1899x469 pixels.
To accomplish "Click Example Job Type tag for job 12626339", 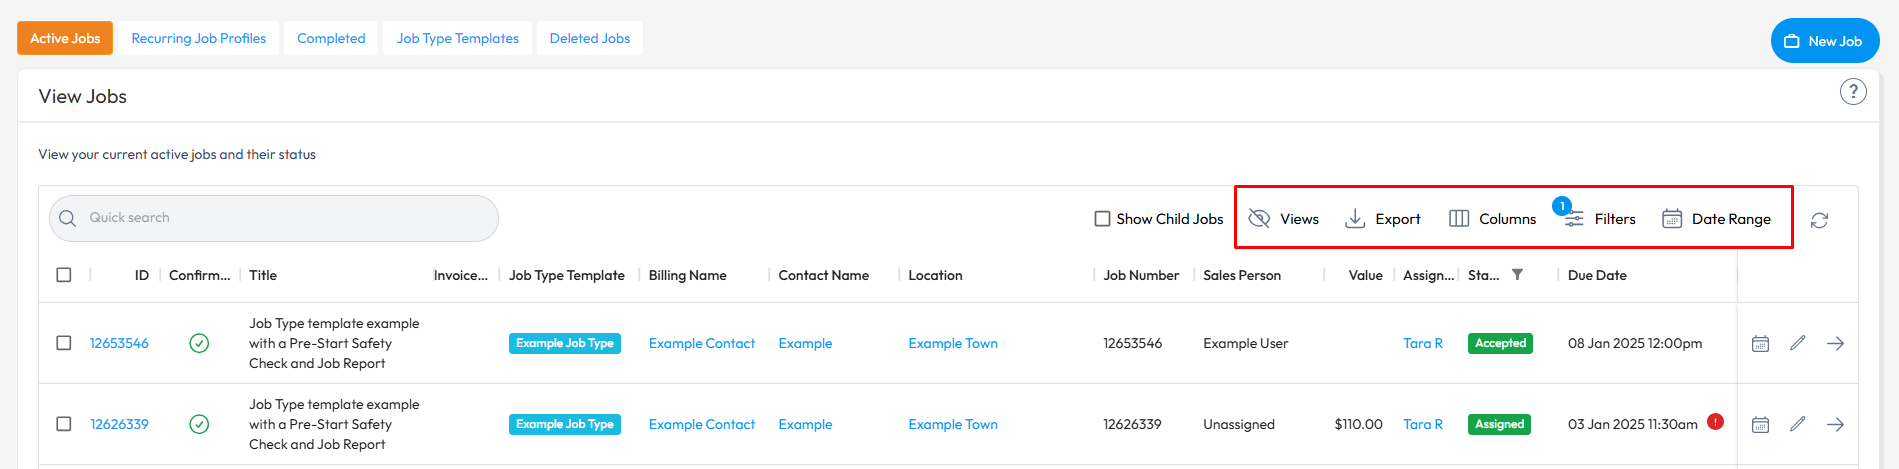I will point(565,424).
